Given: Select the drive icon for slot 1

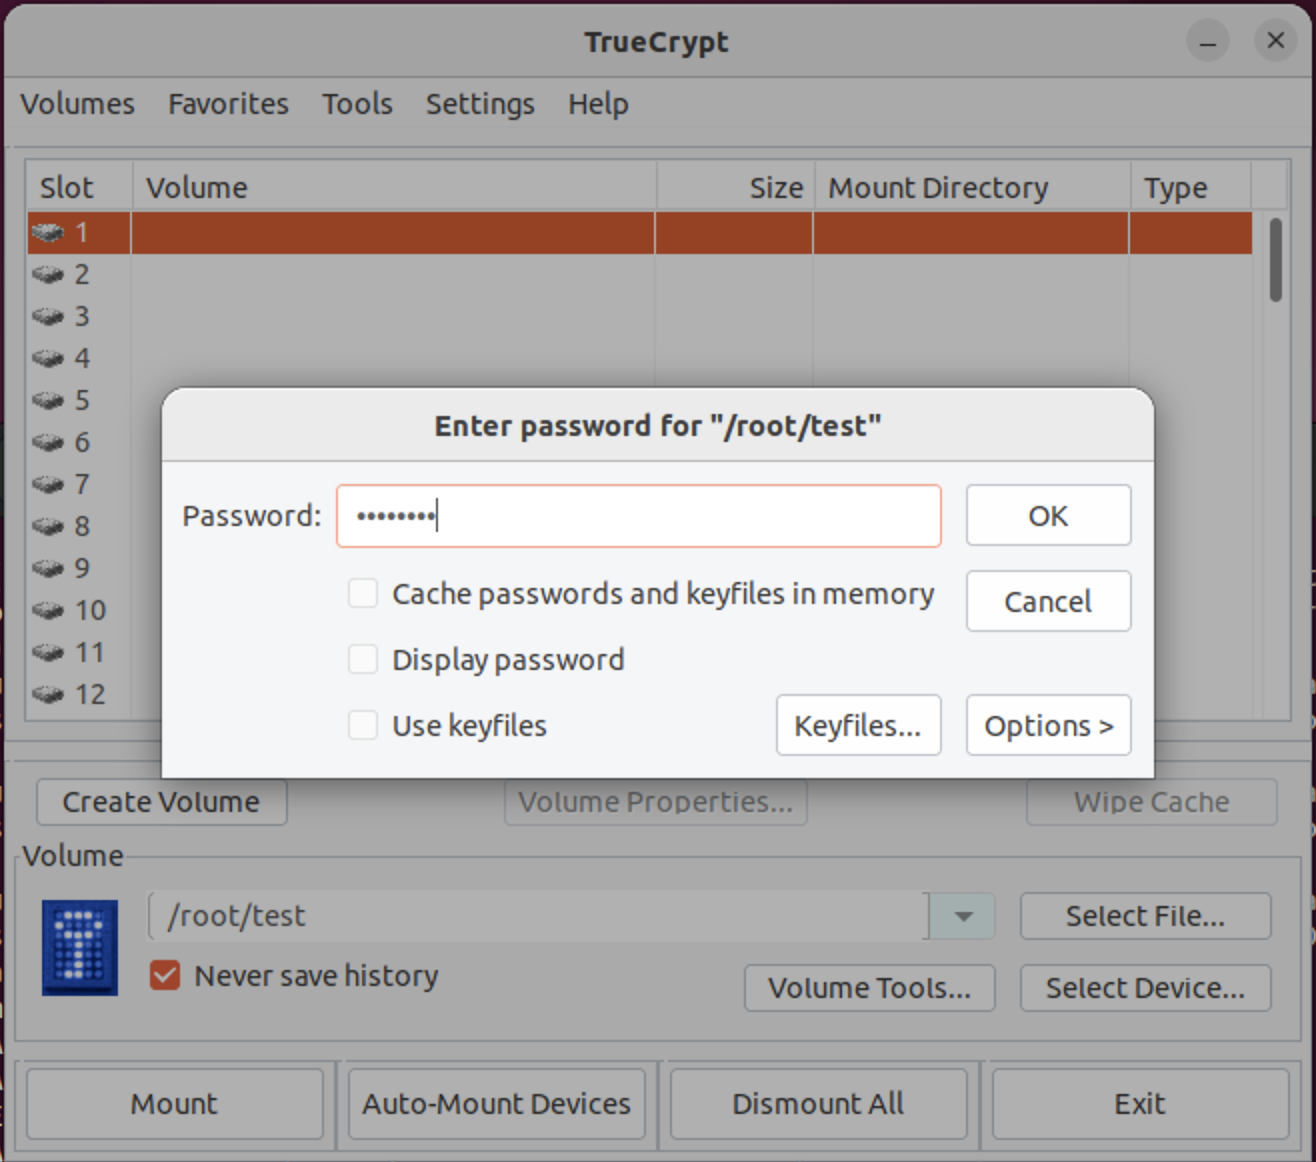Looking at the screenshot, I should 47,233.
